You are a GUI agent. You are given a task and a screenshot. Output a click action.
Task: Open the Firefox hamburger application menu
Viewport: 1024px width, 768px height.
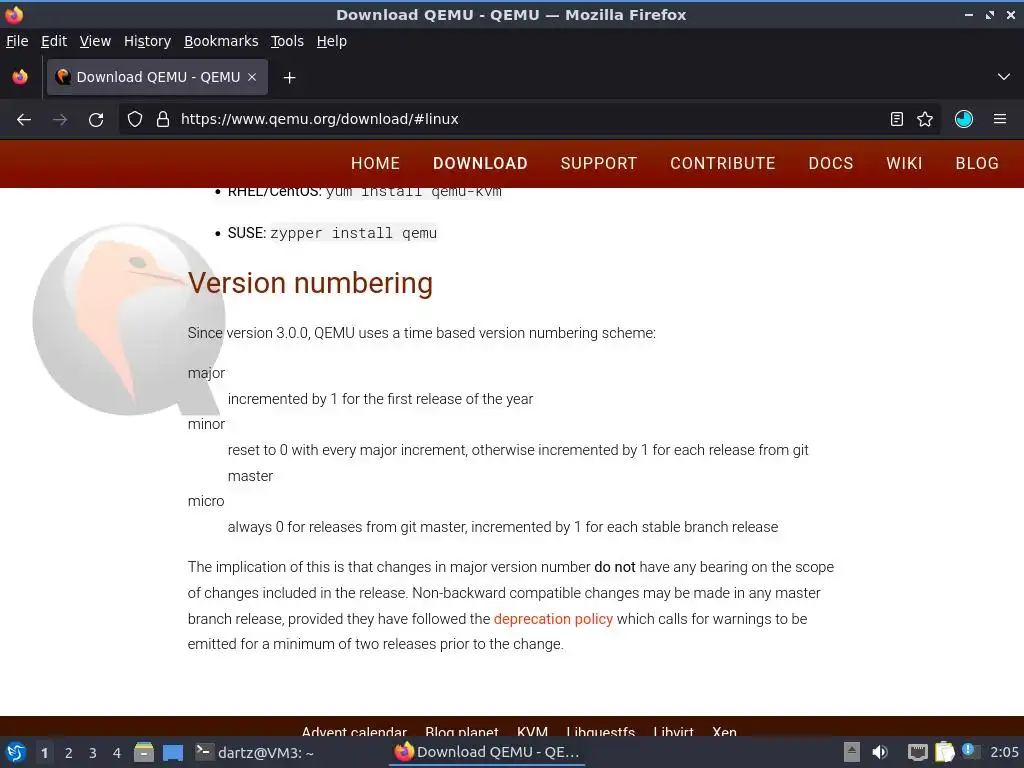pos(1000,119)
